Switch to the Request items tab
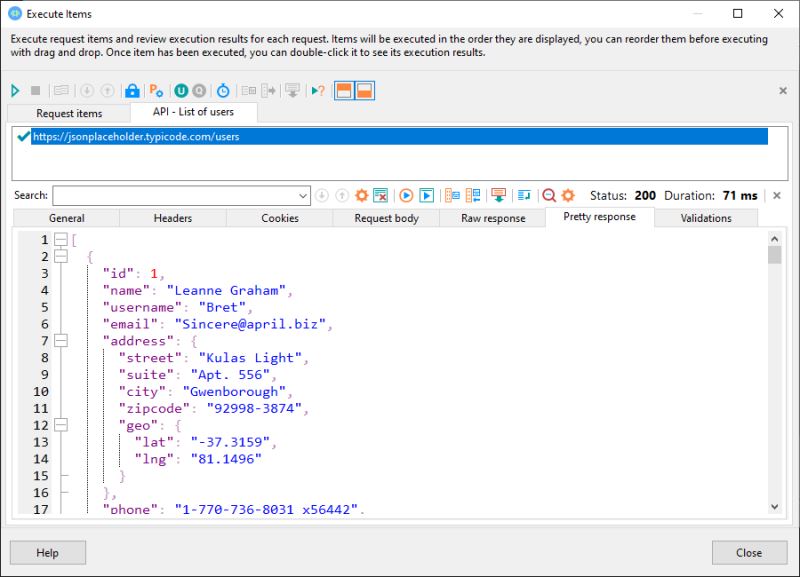The width and height of the screenshot is (800, 577). (x=69, y=114)
